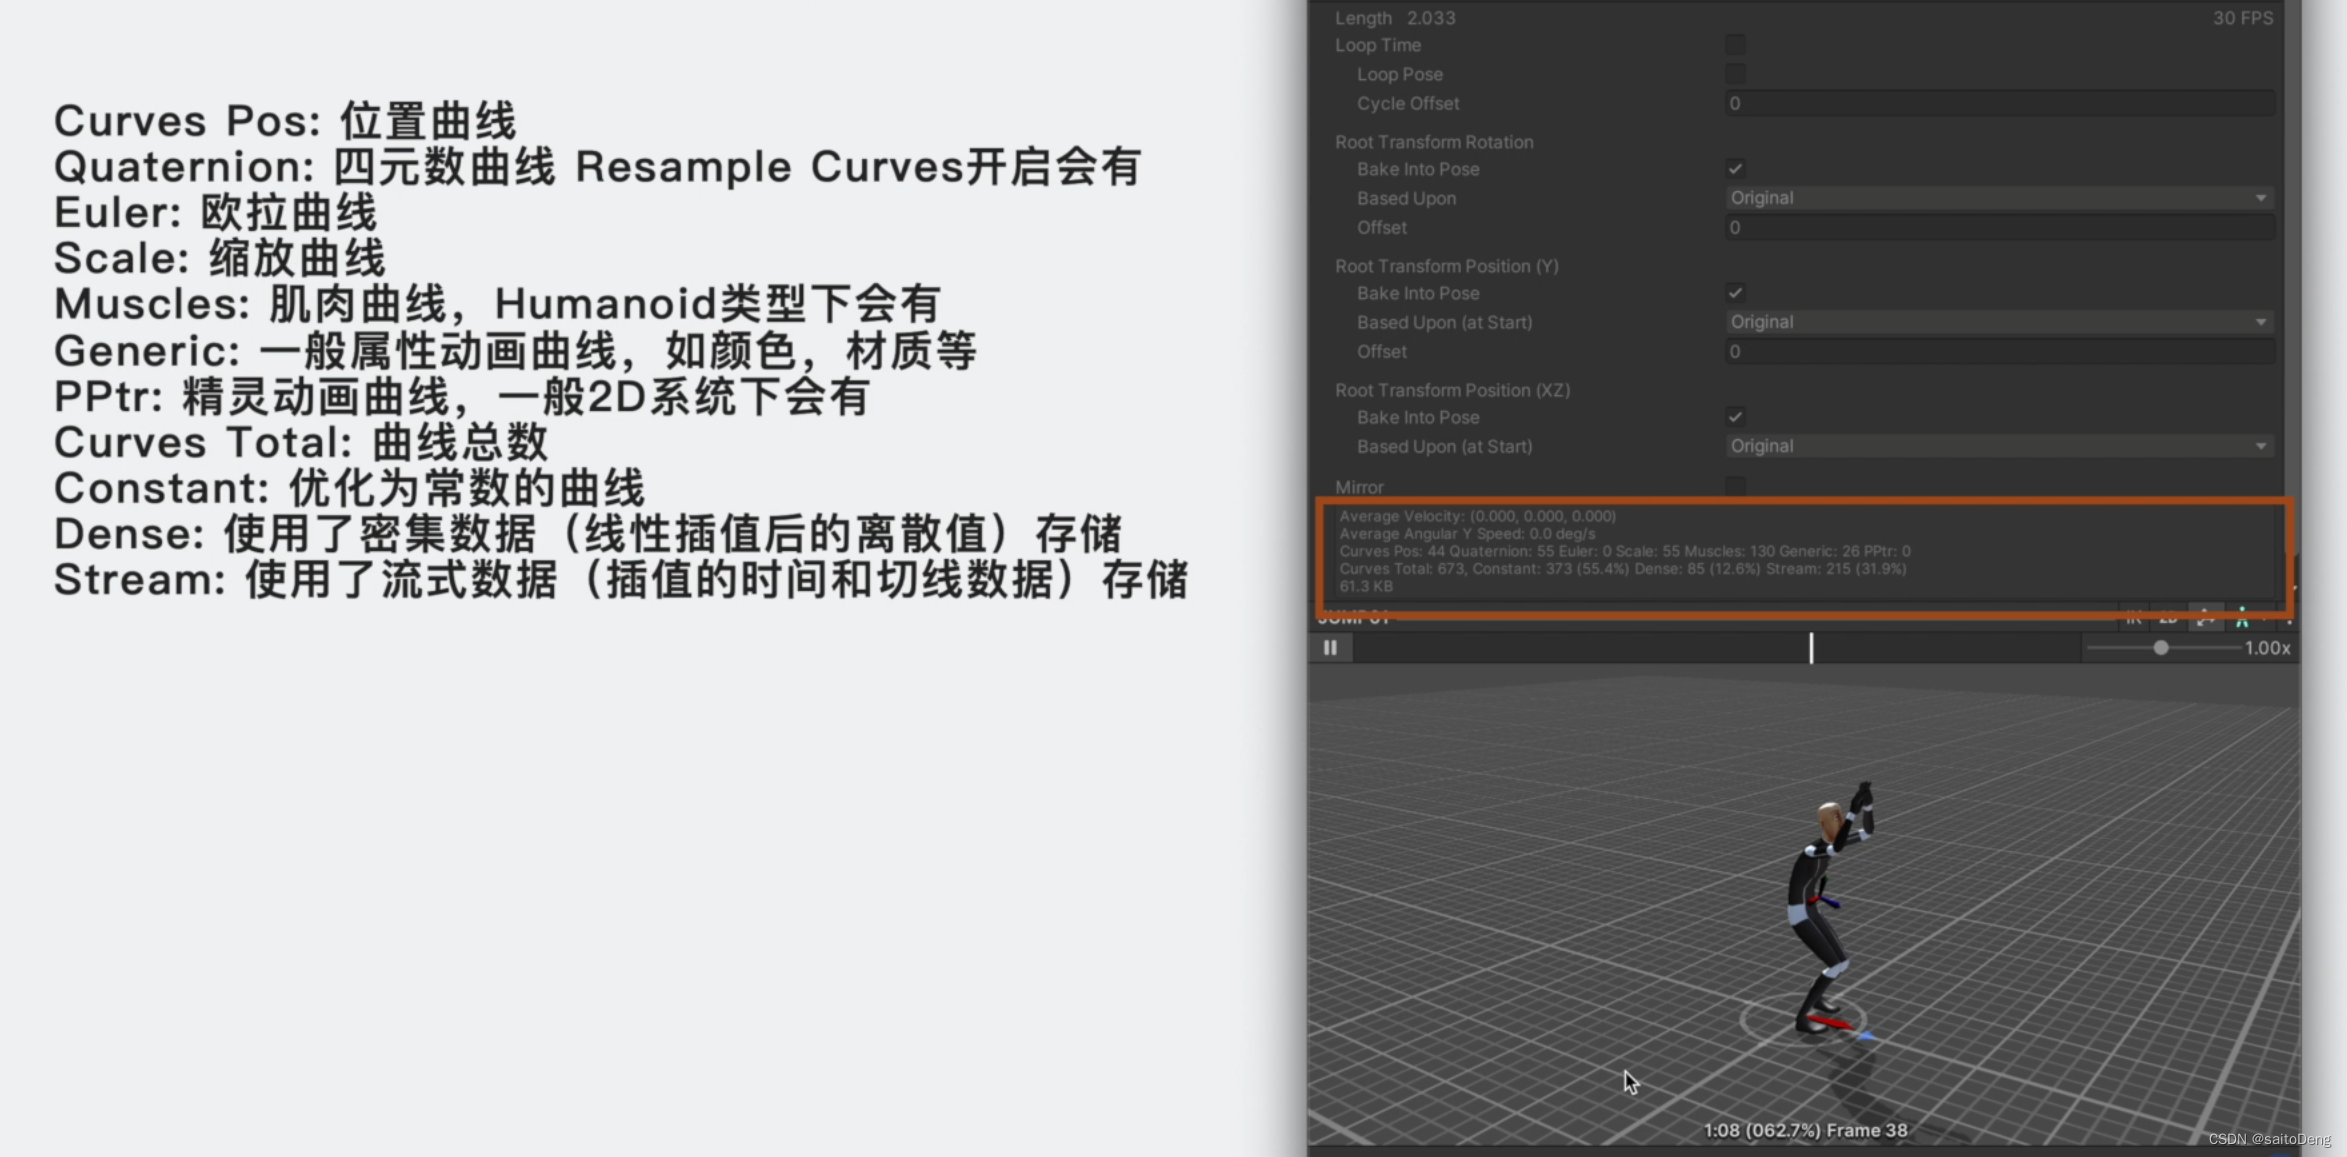This screenshot has width=2347, height=1157.
Task: Click the Position (Y) Offset field
Action: (1998, 351)
